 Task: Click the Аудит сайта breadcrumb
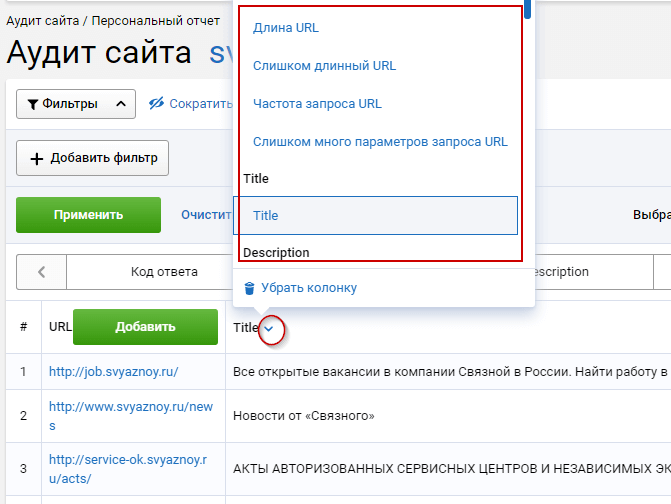43,21
